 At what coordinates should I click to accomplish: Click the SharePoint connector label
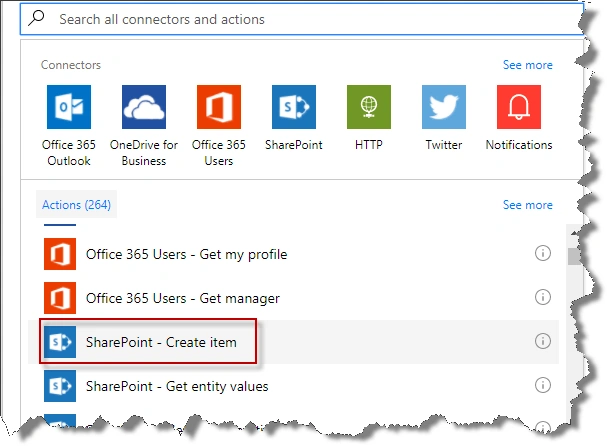(x=294, y=145)
